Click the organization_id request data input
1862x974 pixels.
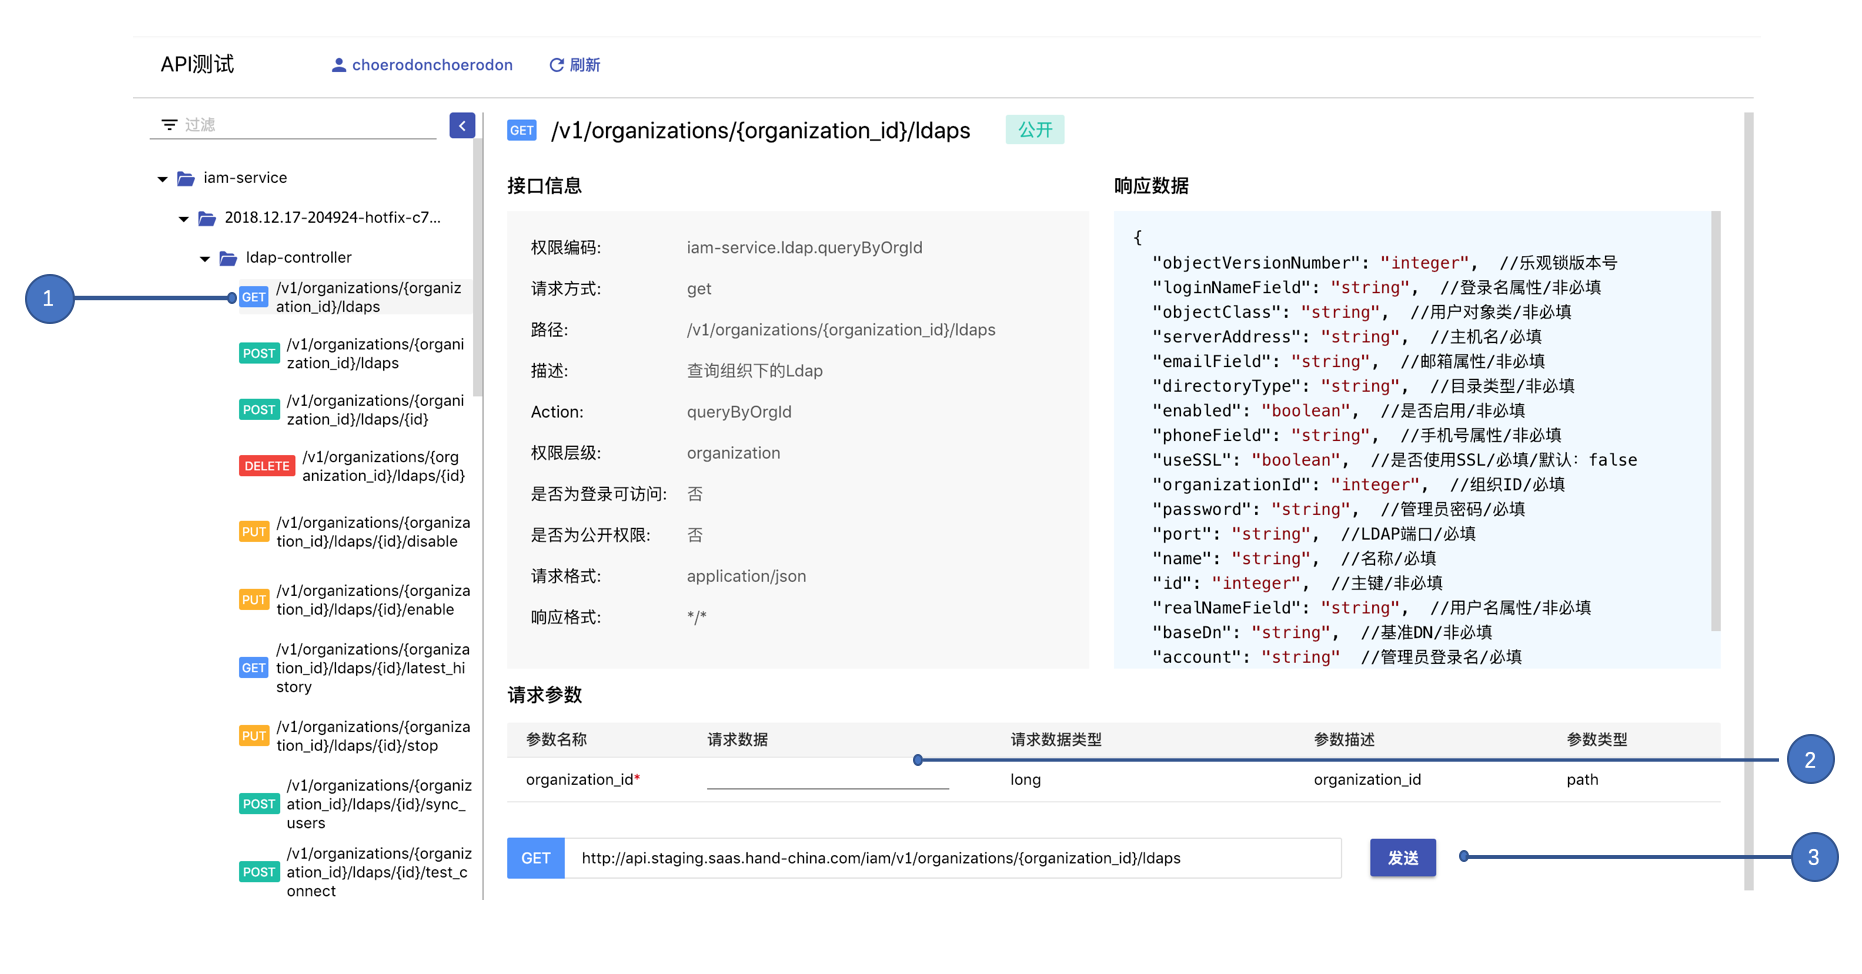pyautogui.click(x=827, y=779)
